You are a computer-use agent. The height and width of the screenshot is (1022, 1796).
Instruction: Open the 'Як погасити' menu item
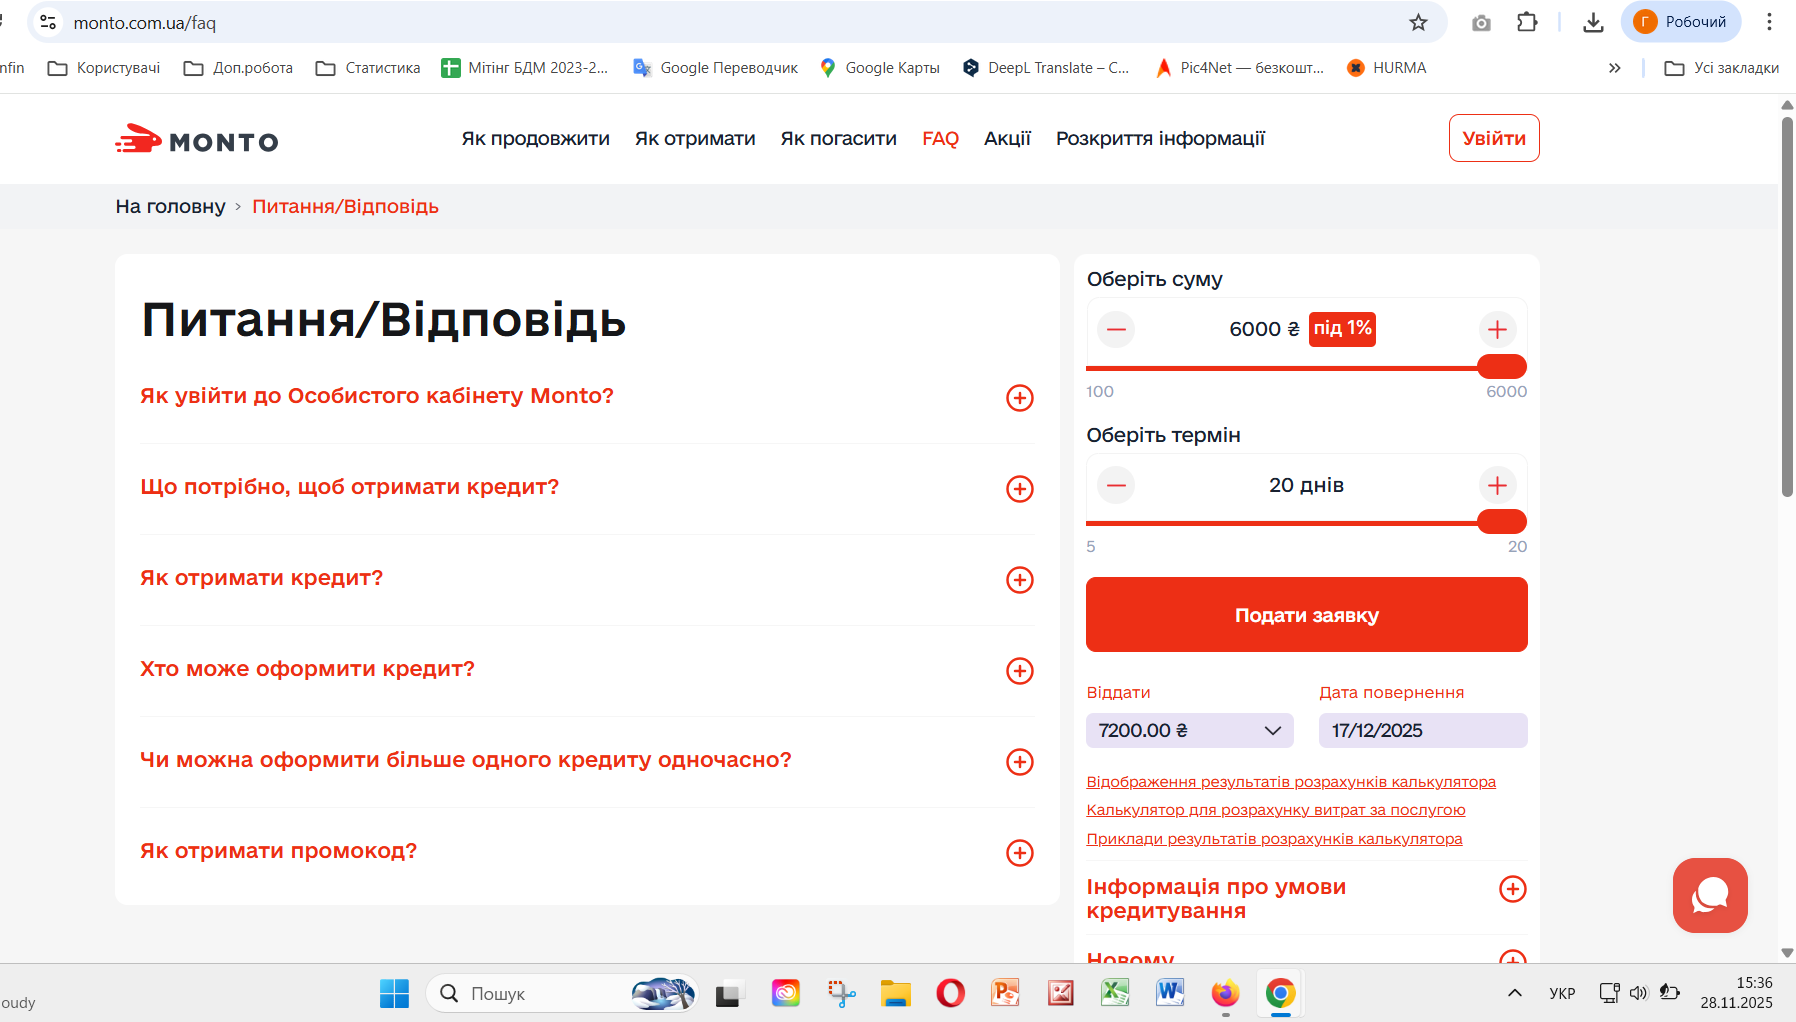838,138
